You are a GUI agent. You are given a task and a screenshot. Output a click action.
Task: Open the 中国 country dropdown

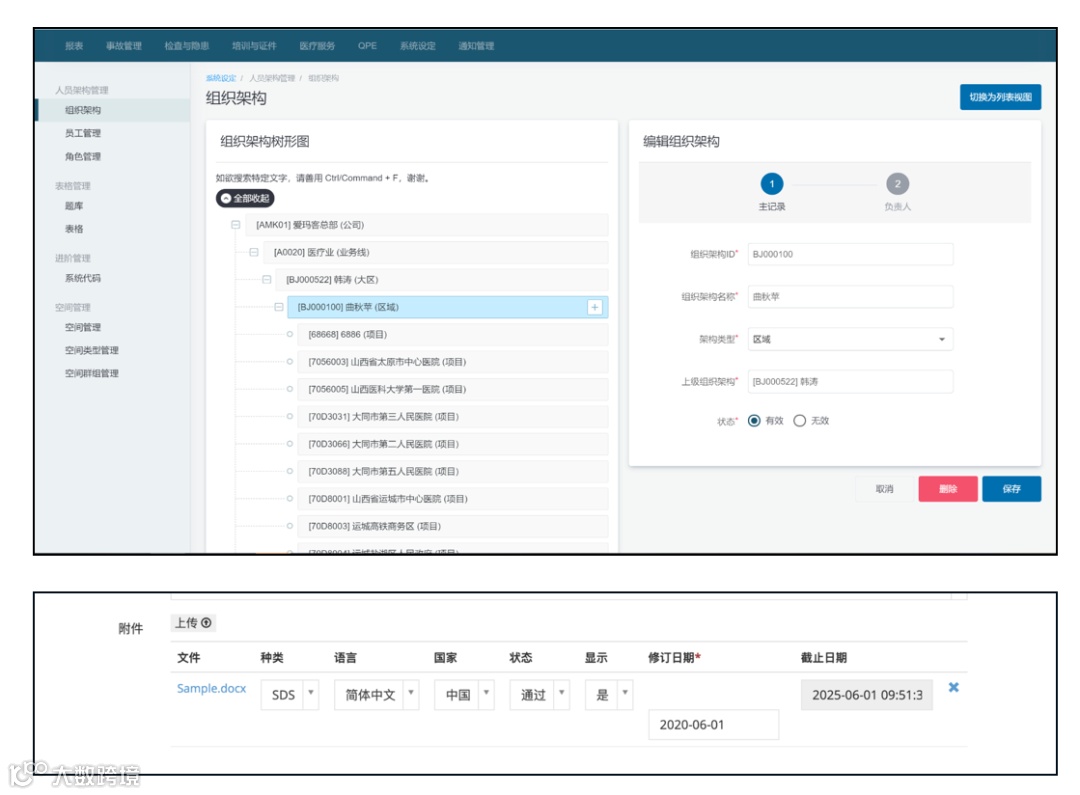[464, 694]
